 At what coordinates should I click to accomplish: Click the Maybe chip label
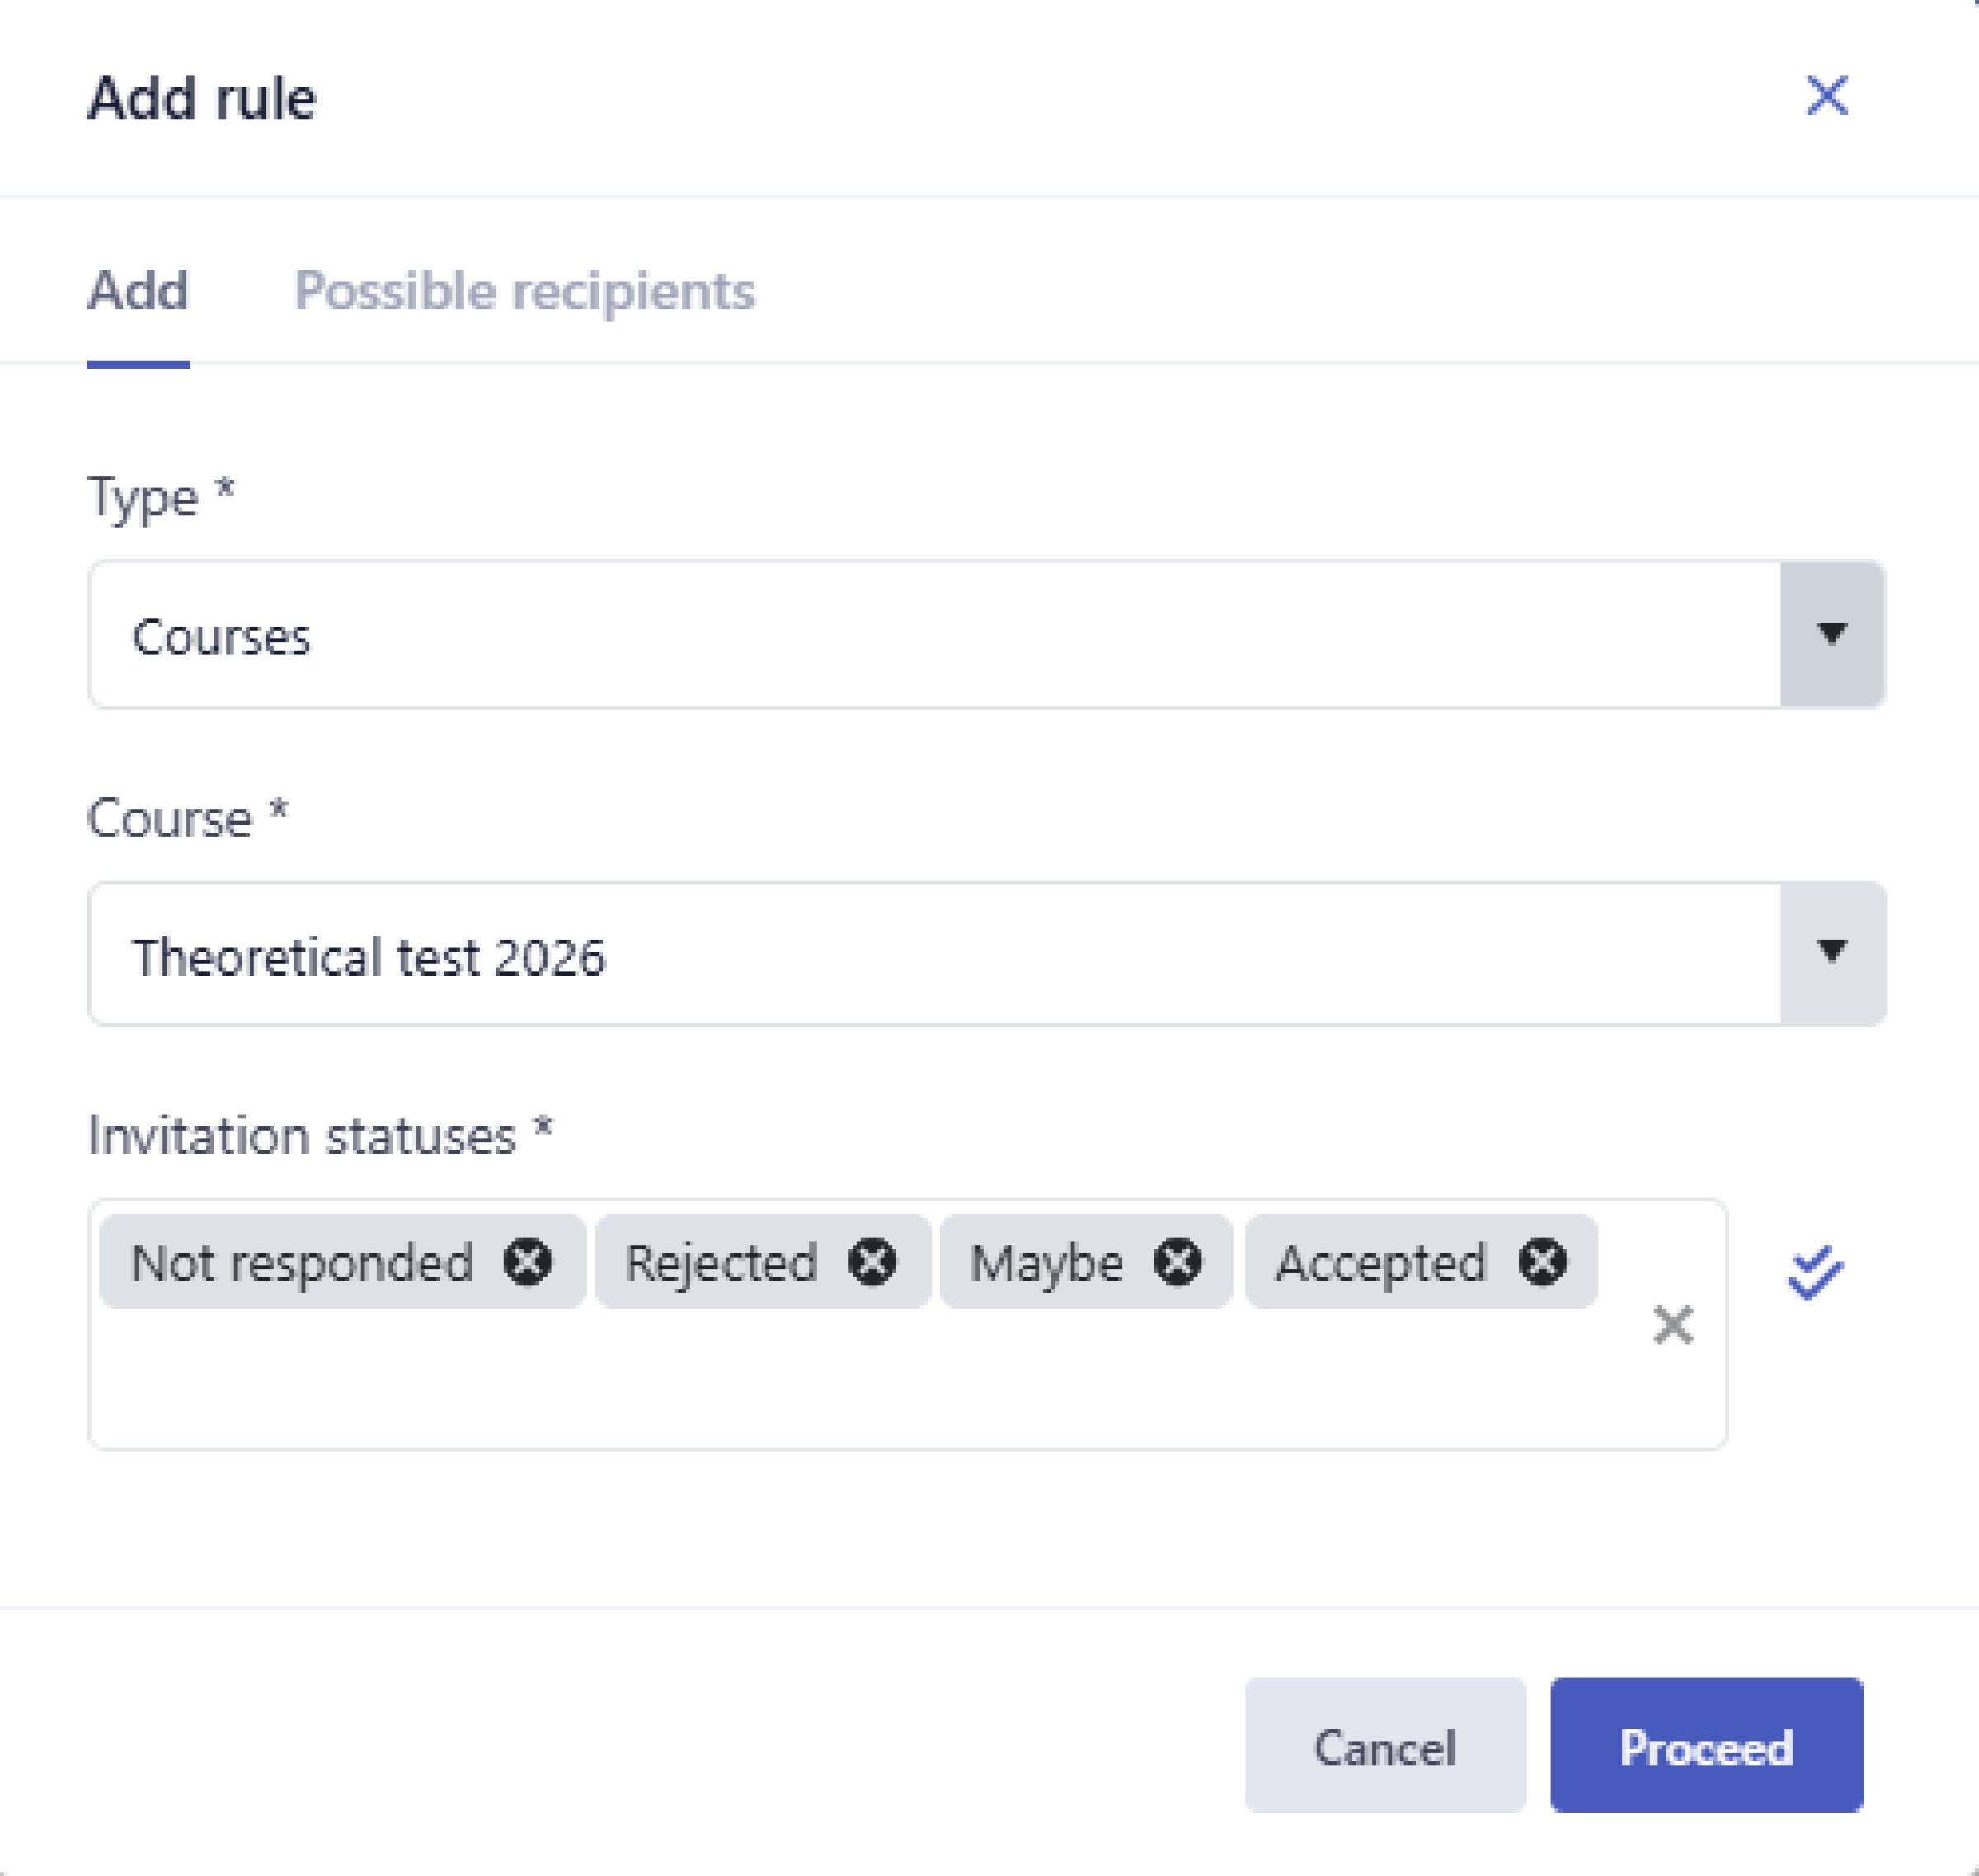[x=1046, y=1263]
